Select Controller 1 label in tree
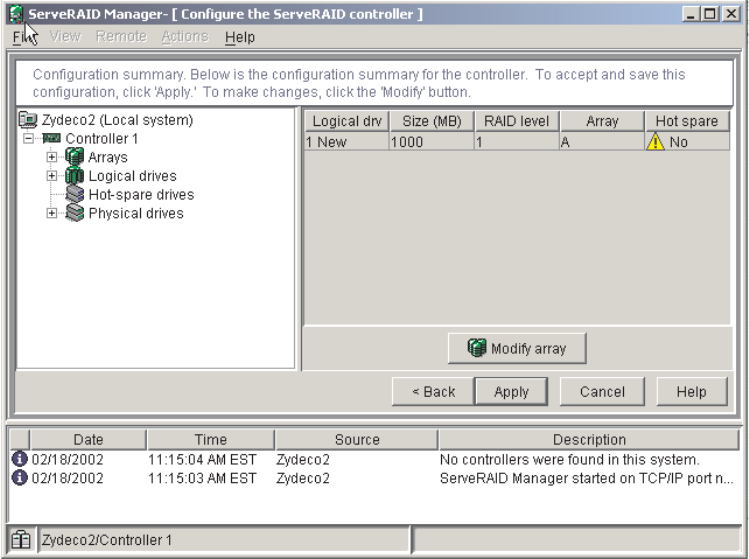 point(102,139)
